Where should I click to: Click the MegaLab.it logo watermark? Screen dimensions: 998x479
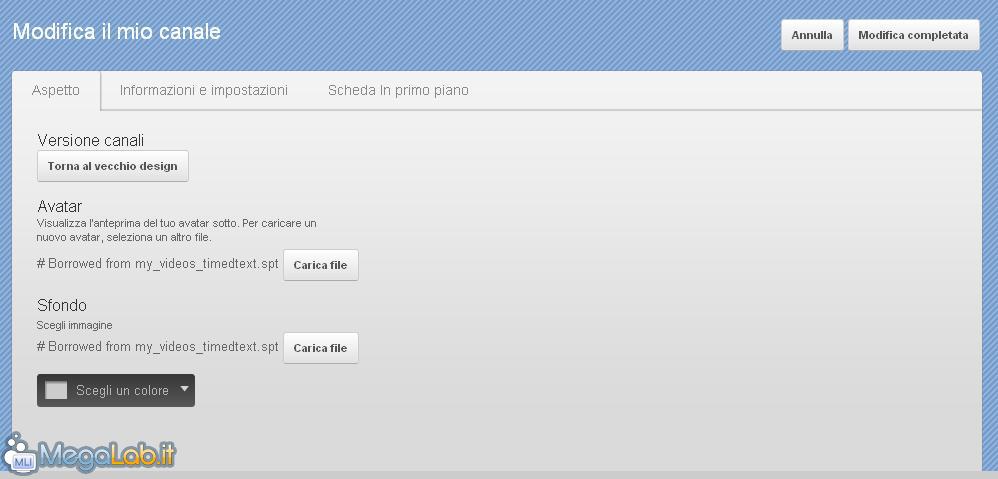(x=88, y=454)
